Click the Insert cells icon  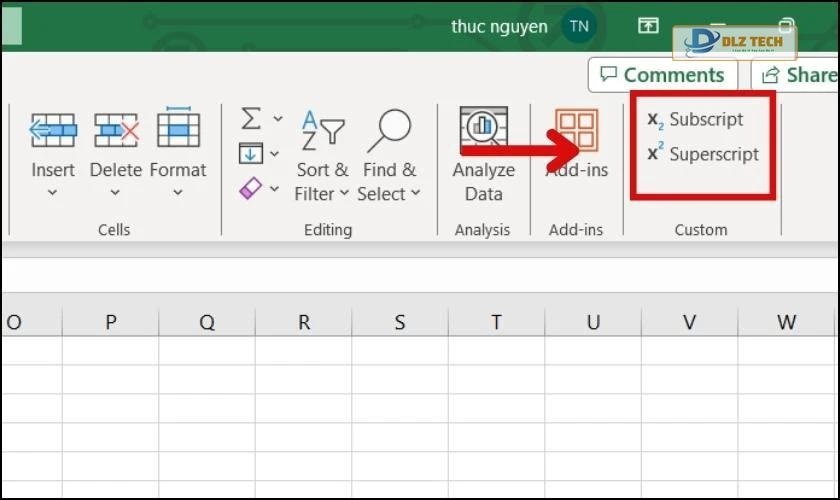point(53,130)
